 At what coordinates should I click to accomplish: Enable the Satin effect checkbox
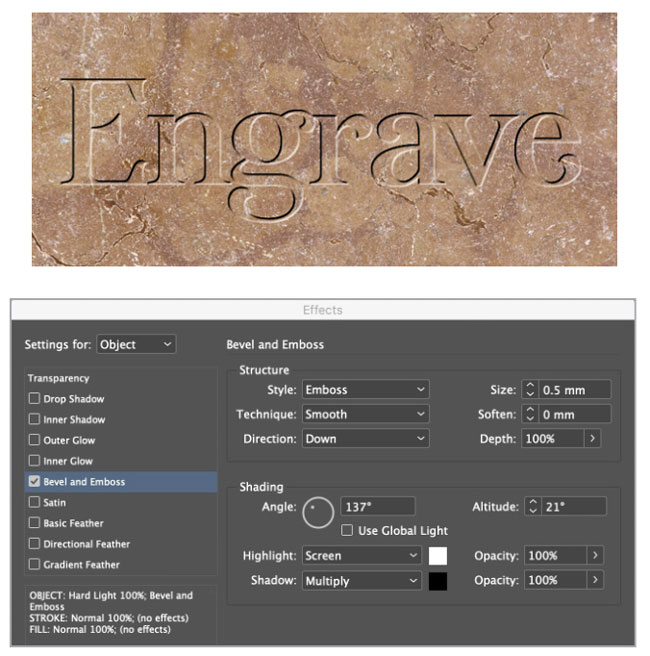[34, 502]
